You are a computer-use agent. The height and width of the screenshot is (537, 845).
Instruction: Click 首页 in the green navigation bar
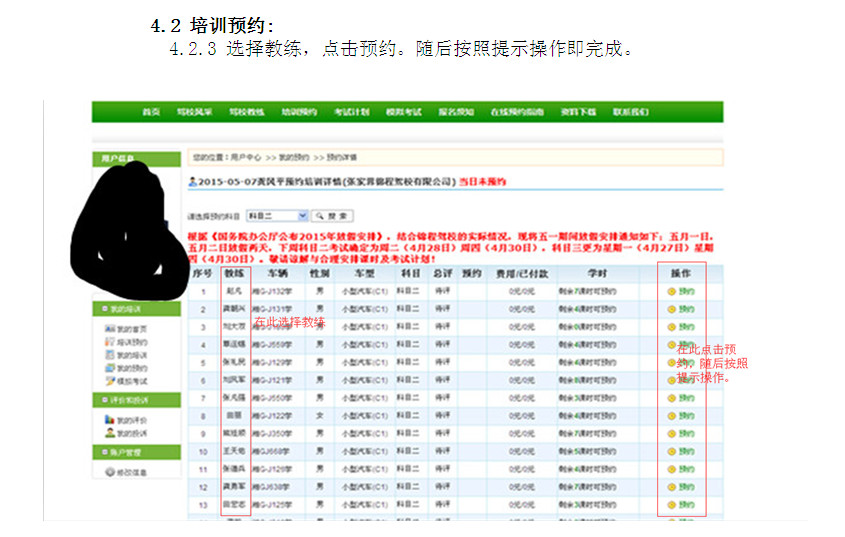tap(151, 112)
